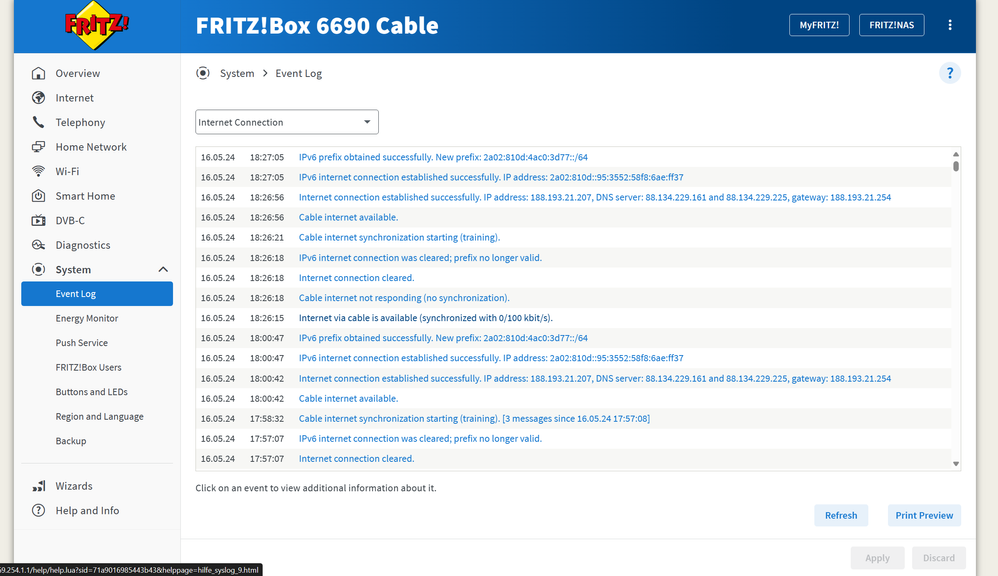Screen dimensions: 998x576
Task: Click the Internet globe icon
Action: pyautogui.click(x=39, y=98)
